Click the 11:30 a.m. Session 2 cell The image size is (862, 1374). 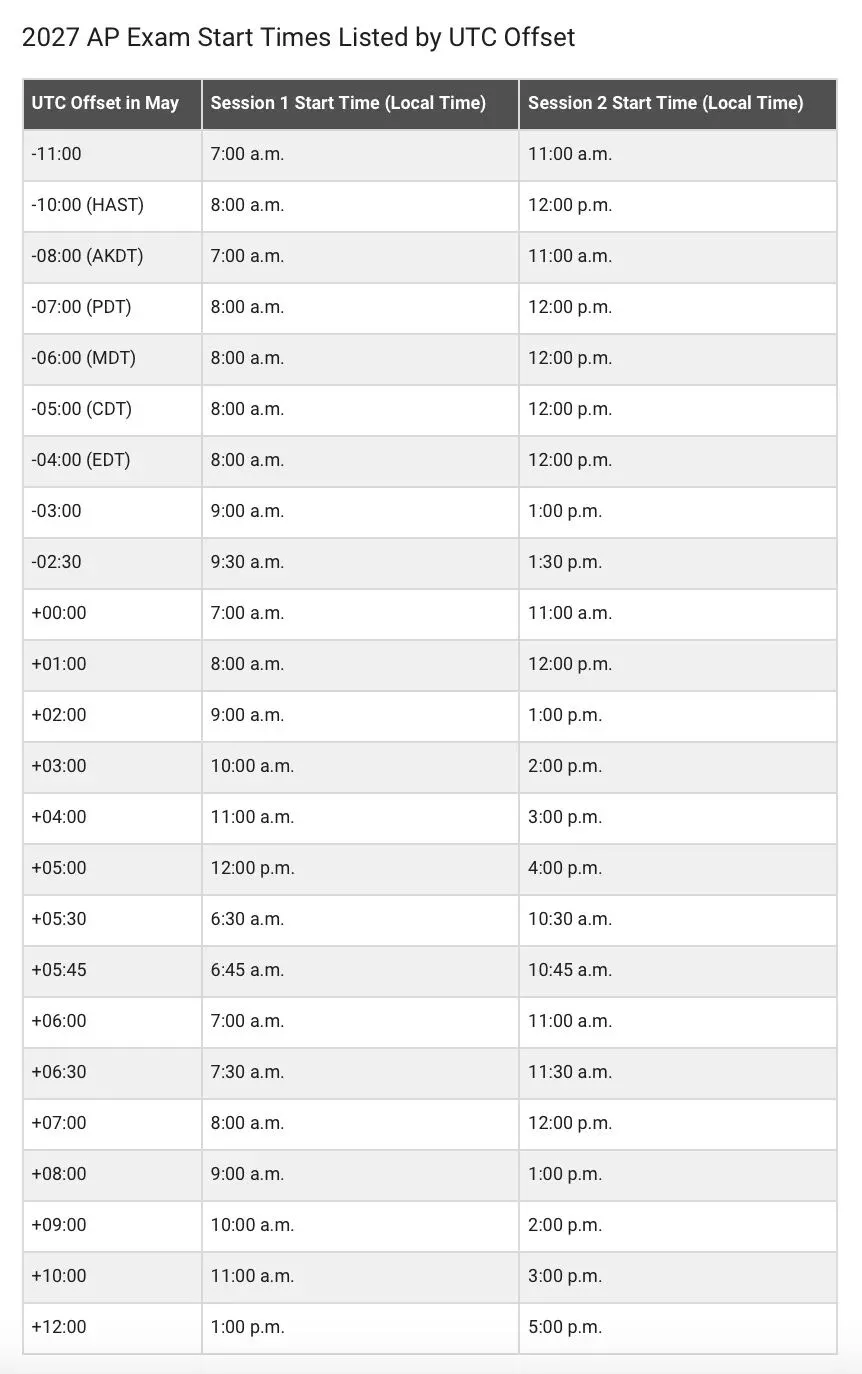click(678, 1073)
